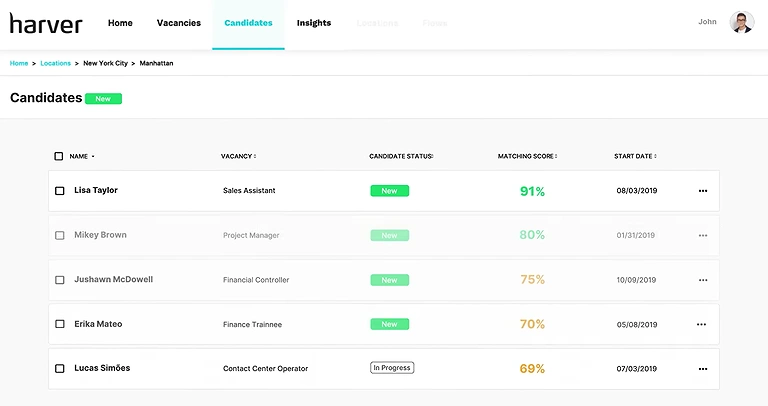Click the Project Manager vacancy
This screenshot has width=768, height=406.
click(x=251, y=235)
